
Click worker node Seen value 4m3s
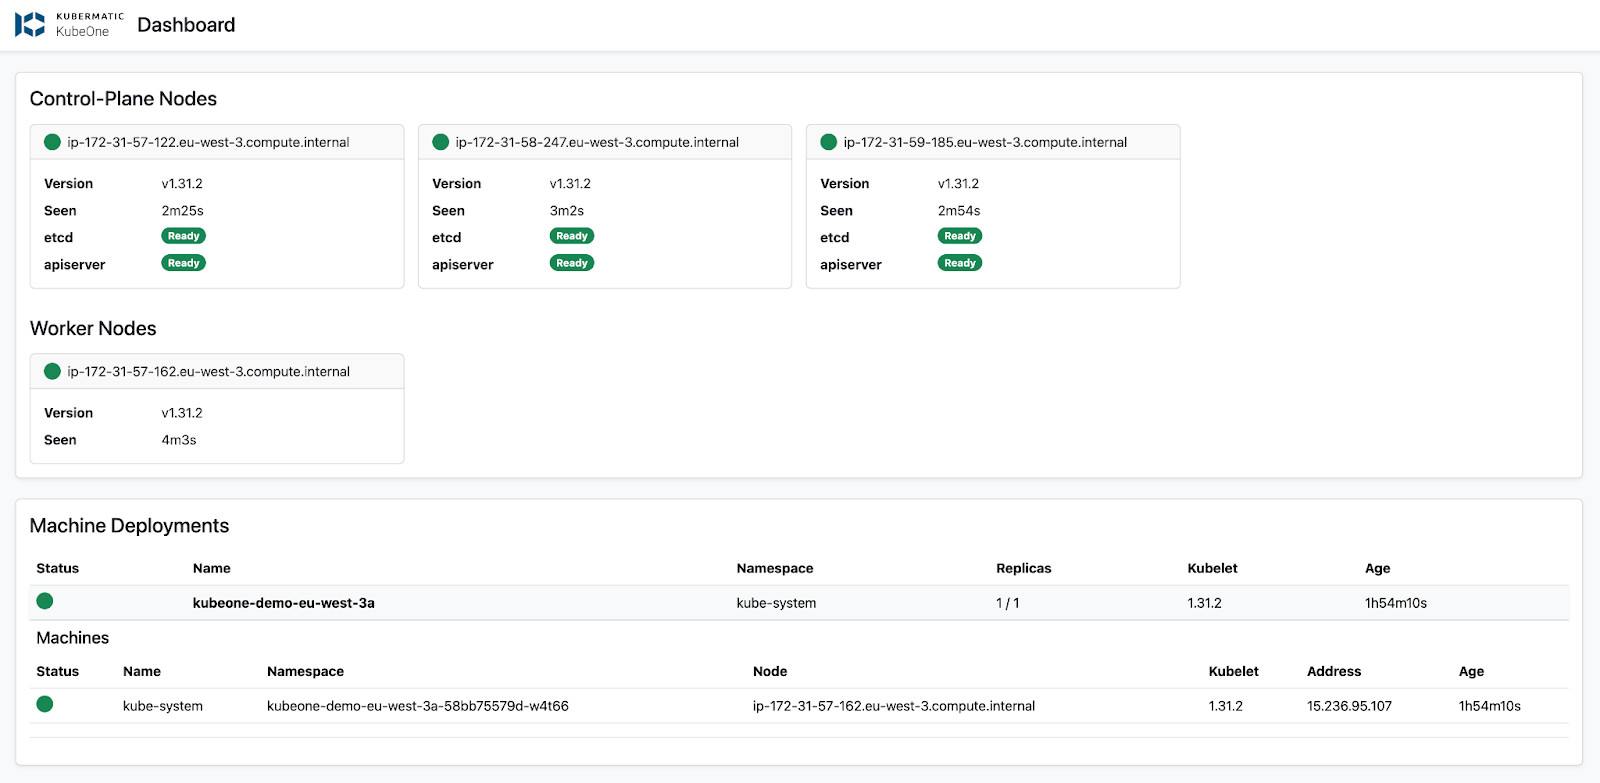[179, 440]
